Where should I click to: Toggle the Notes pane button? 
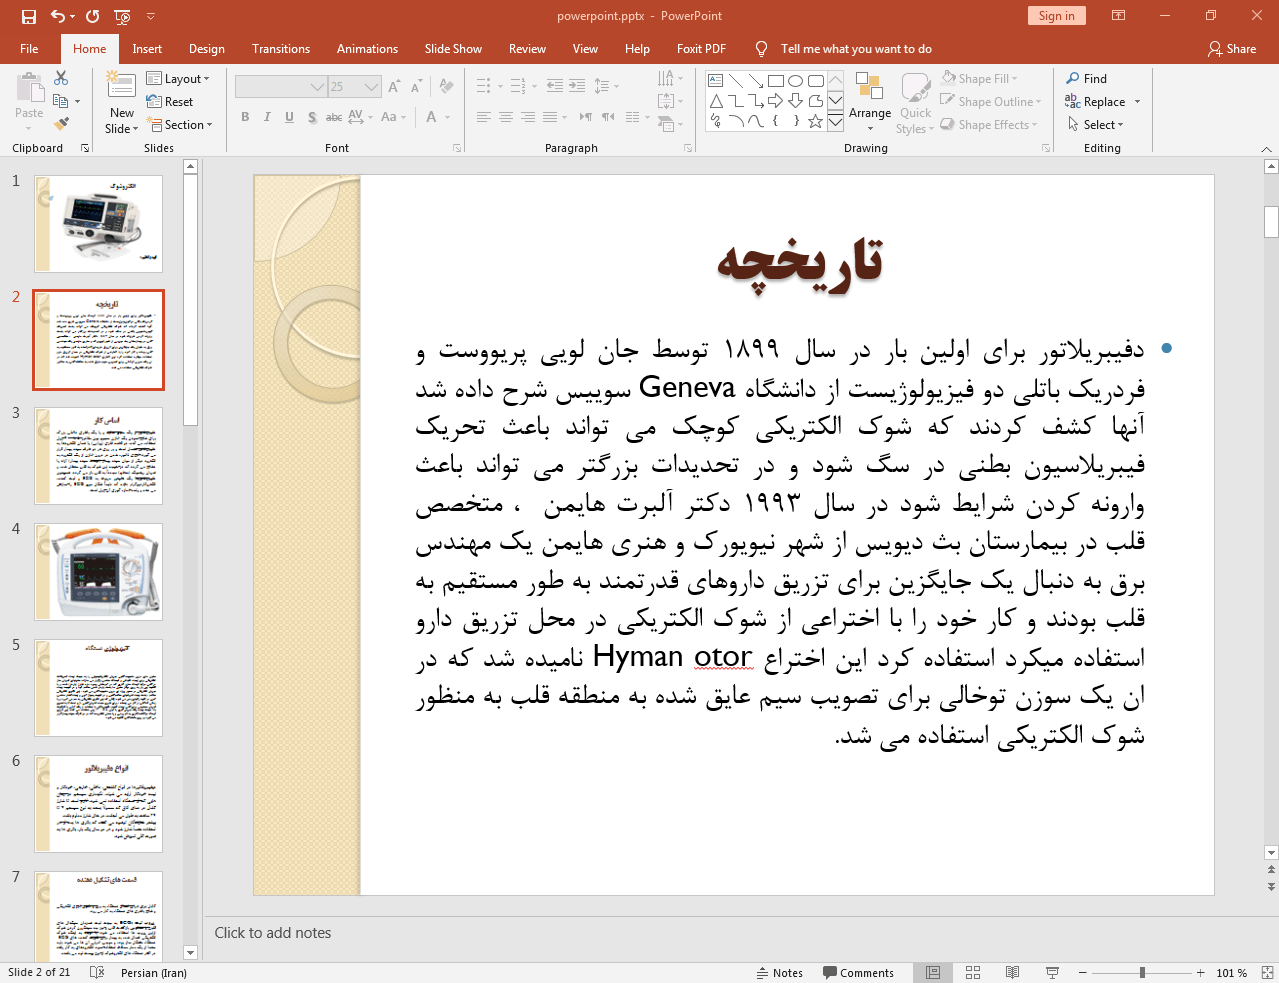(780, 973)
